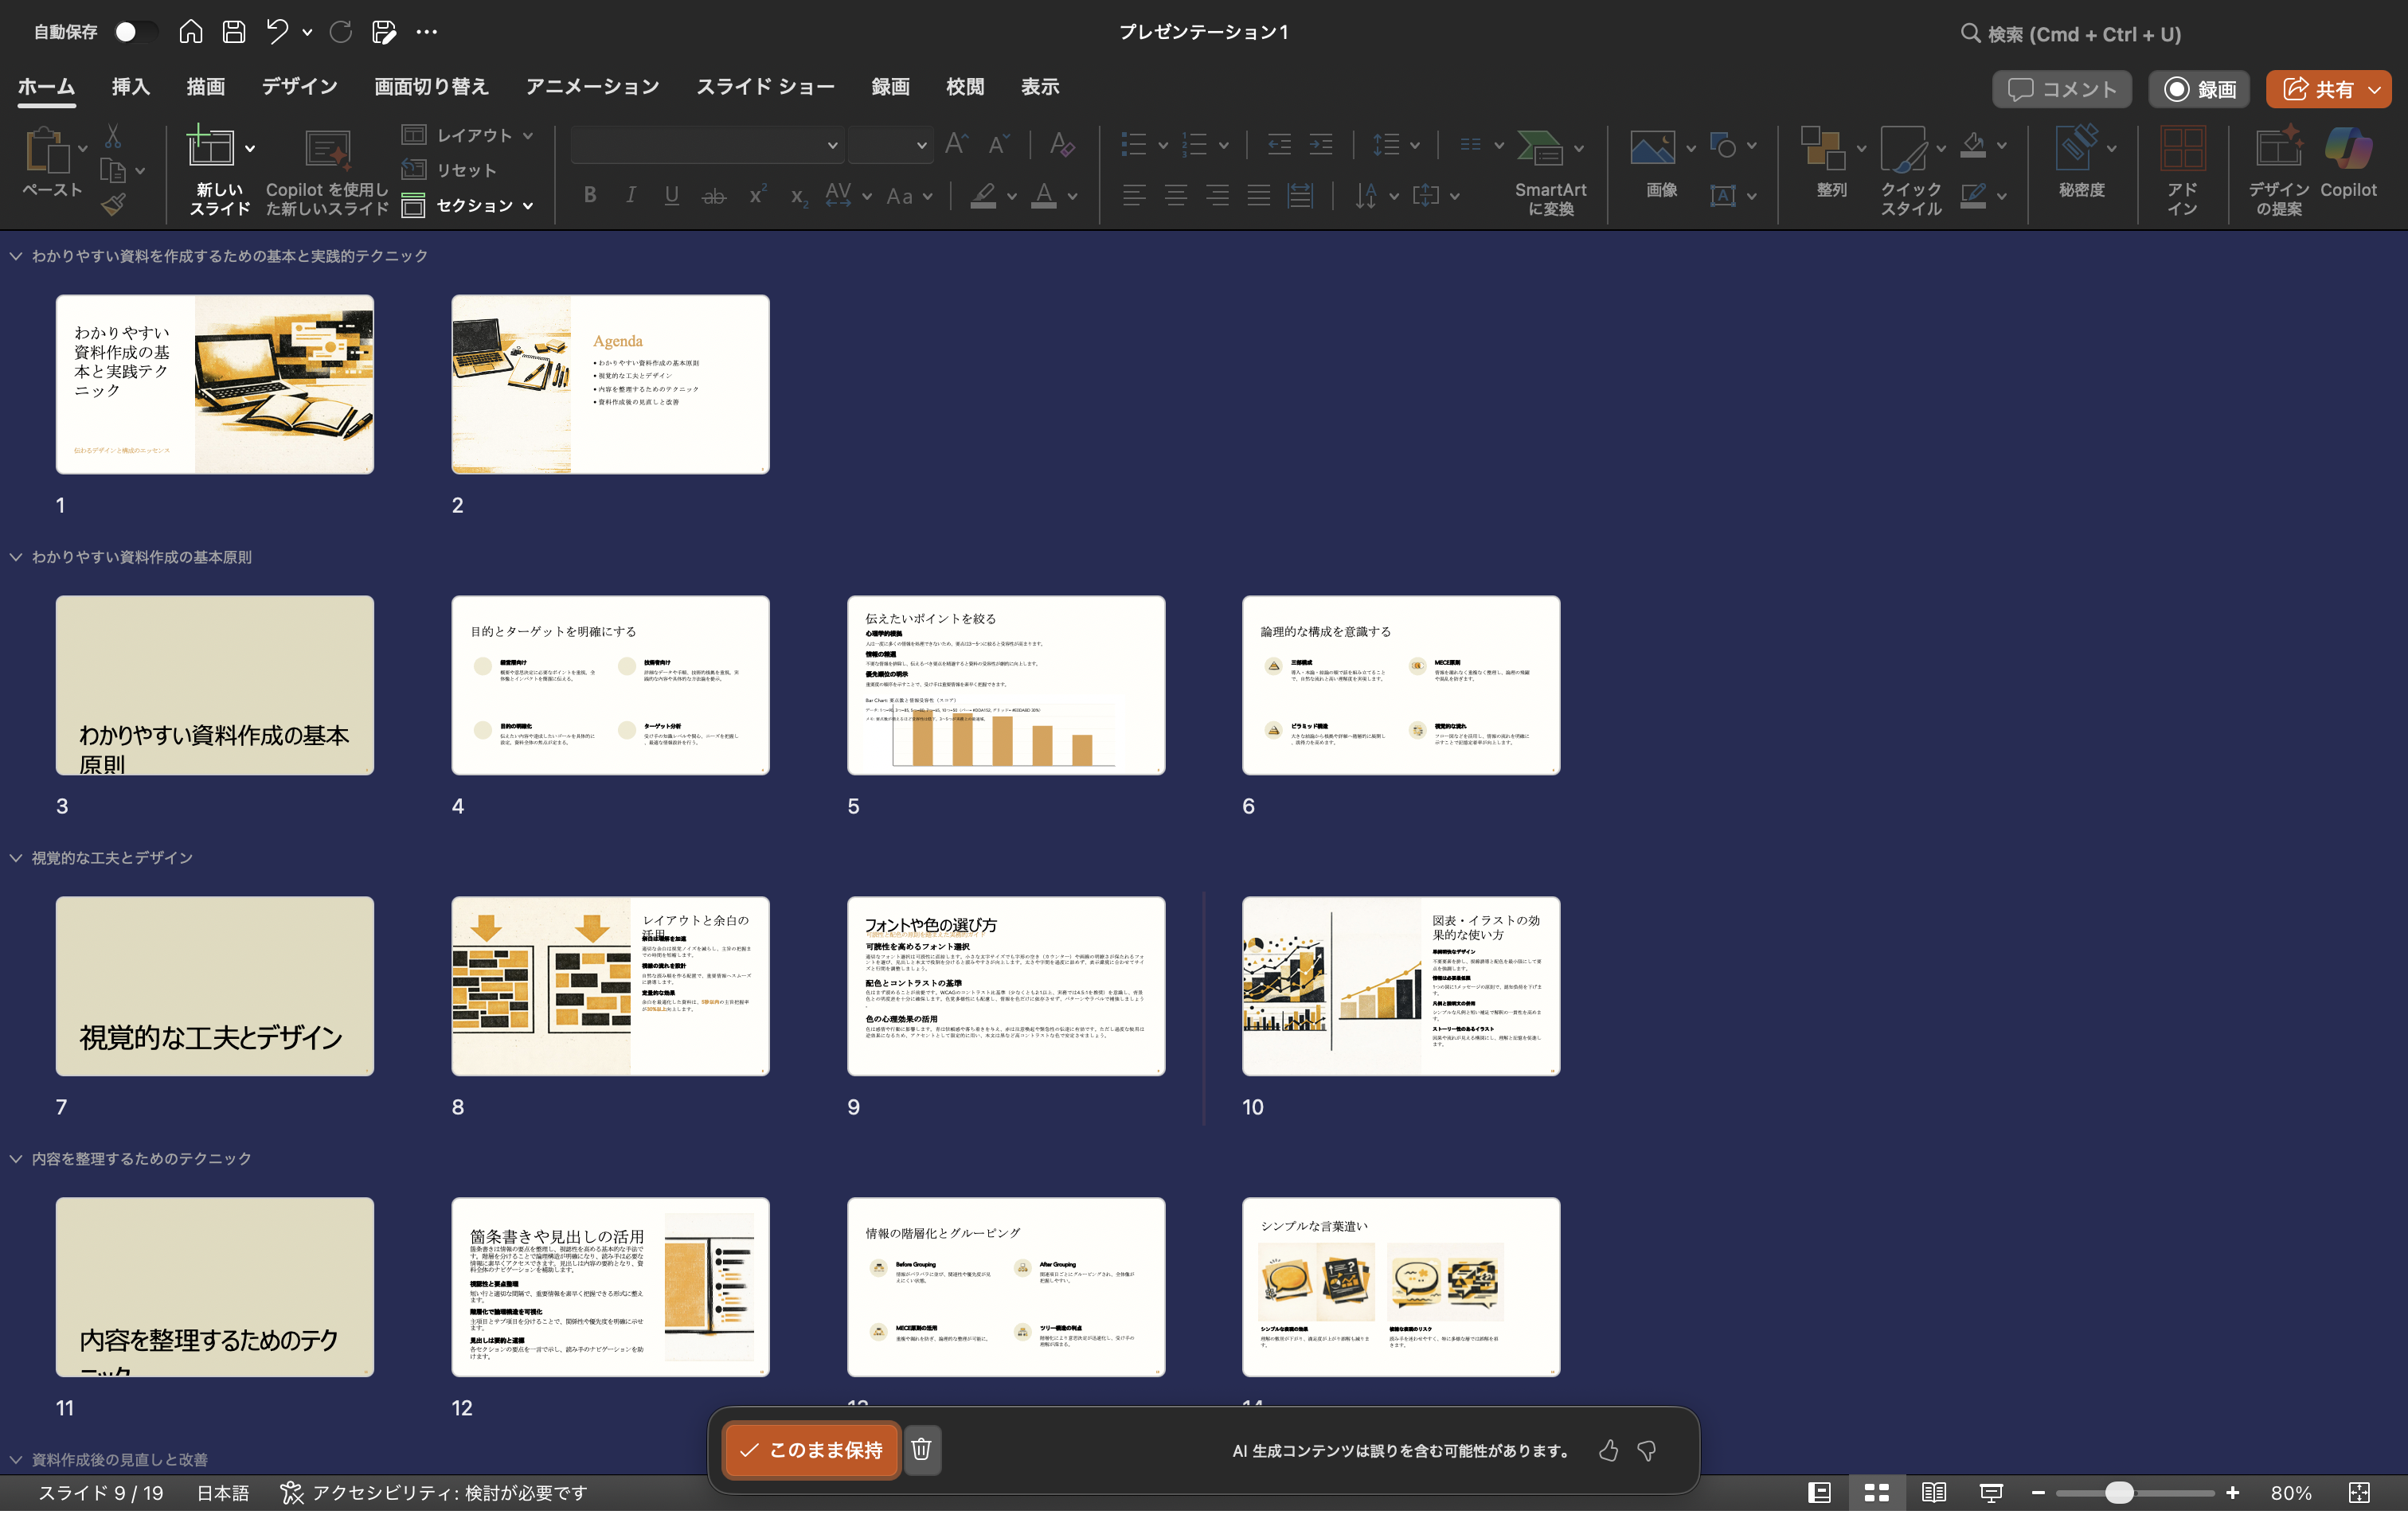Switch to slide sorter view icon

coord(1876,1493)
